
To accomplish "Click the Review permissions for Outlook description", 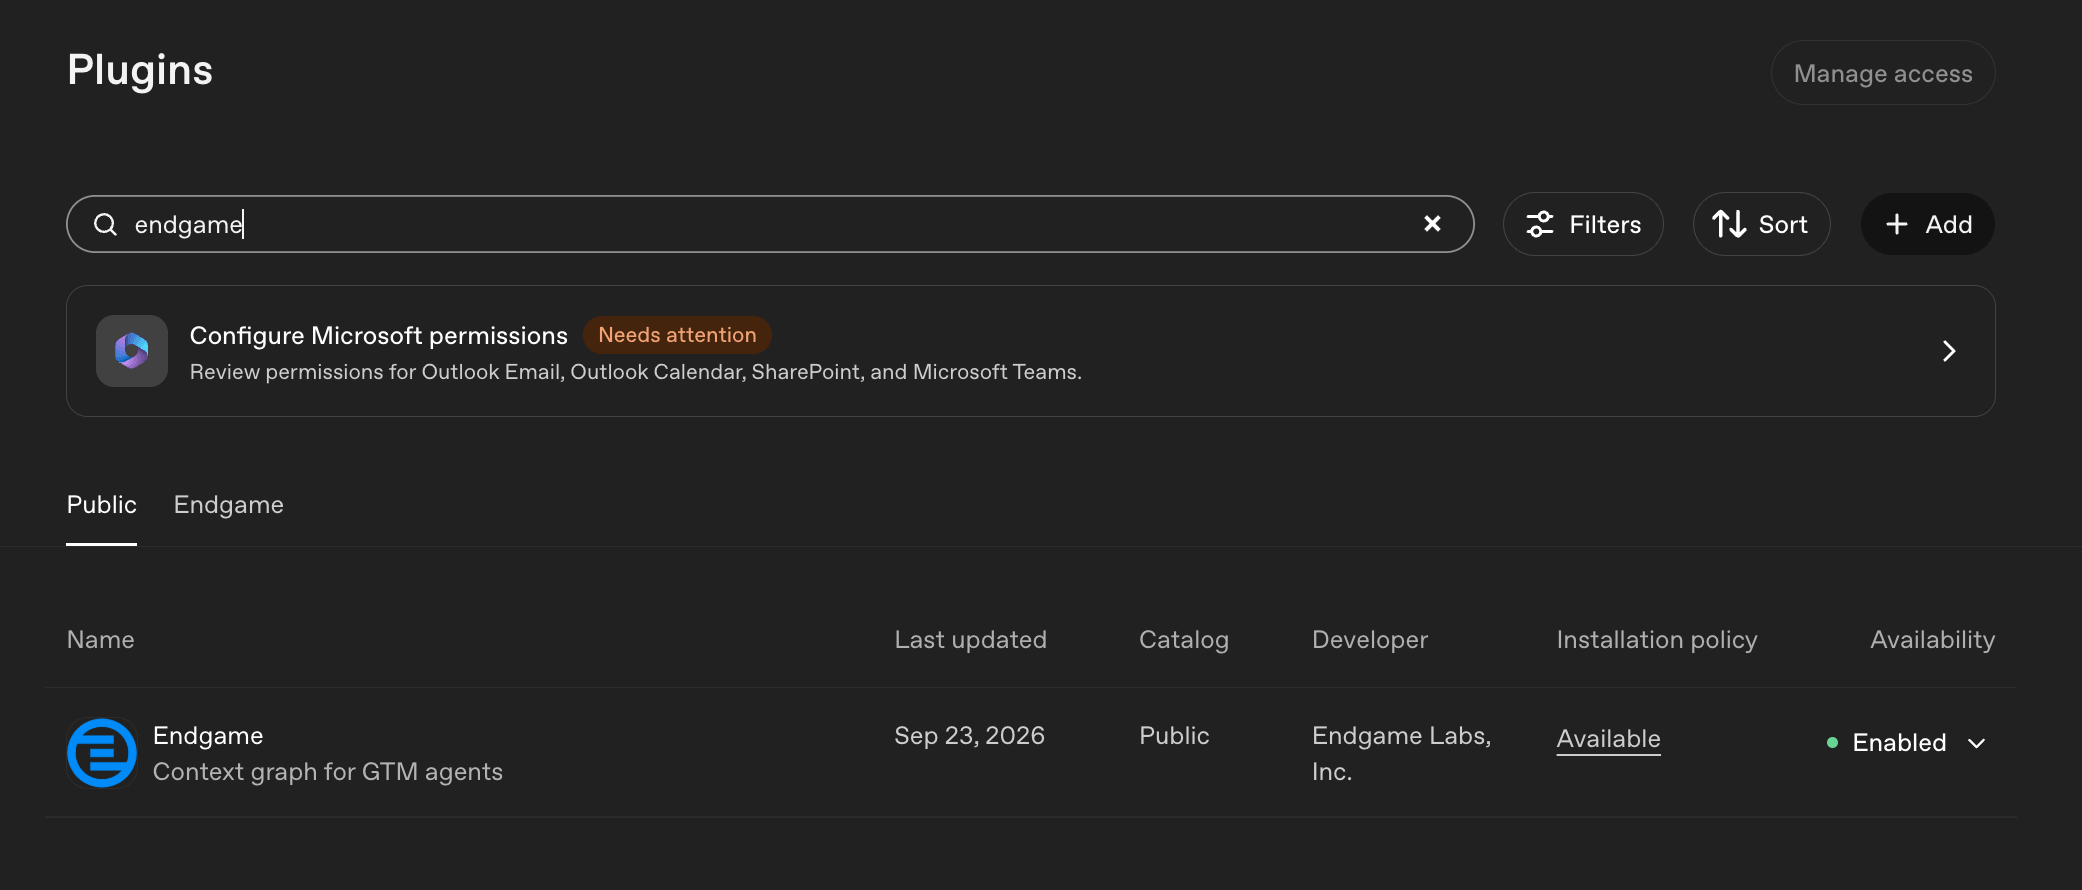I will (636, 372).
